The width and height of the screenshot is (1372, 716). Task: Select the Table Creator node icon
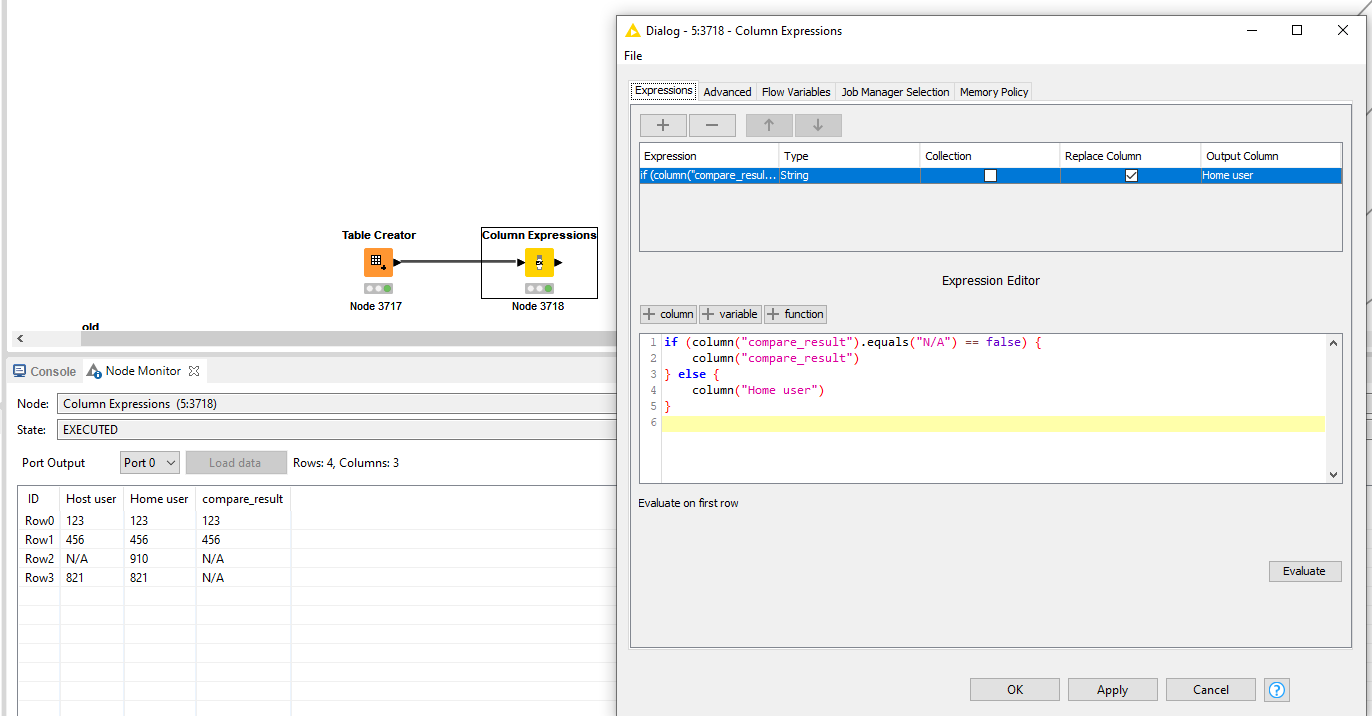pyautogui.click(x=378, y=262)
